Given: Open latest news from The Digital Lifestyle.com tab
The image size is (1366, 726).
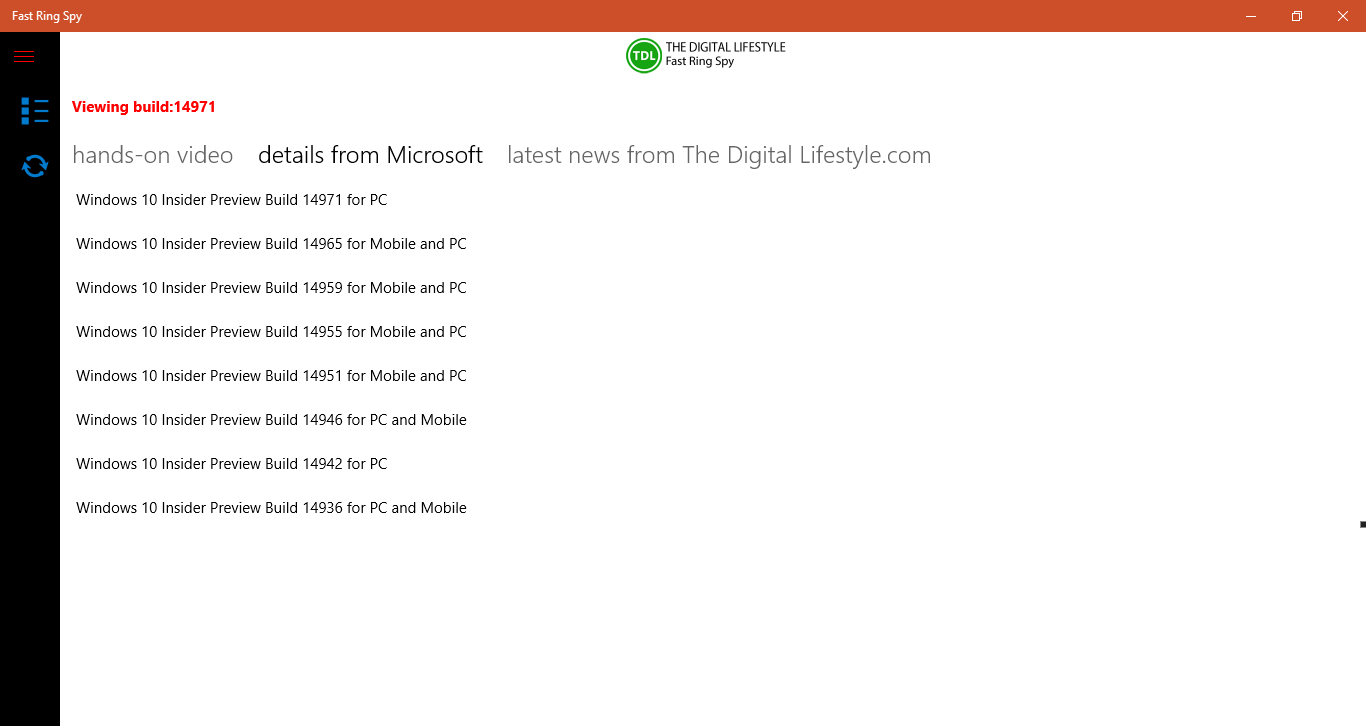Looking at the screenshot, I should [x=719, y=155].
